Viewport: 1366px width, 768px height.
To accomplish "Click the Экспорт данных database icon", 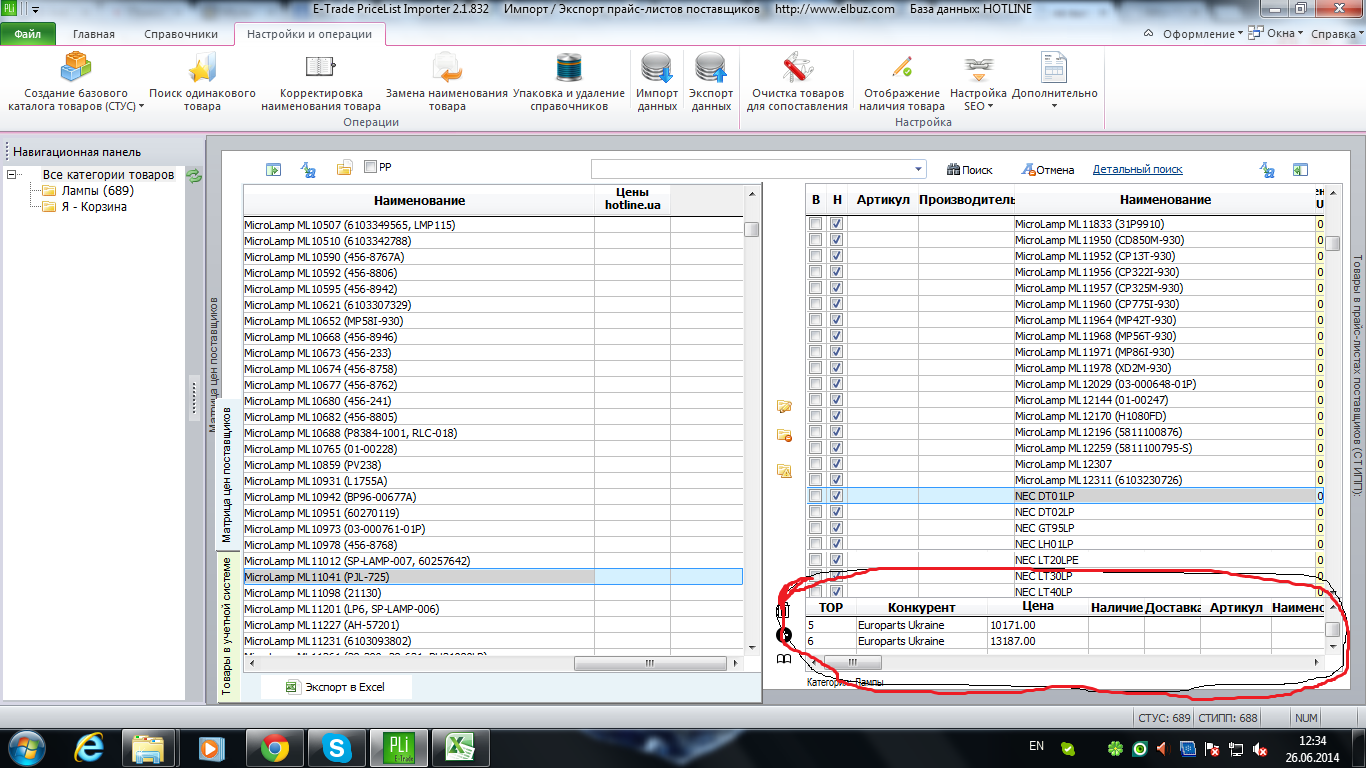I will point(711,68).
